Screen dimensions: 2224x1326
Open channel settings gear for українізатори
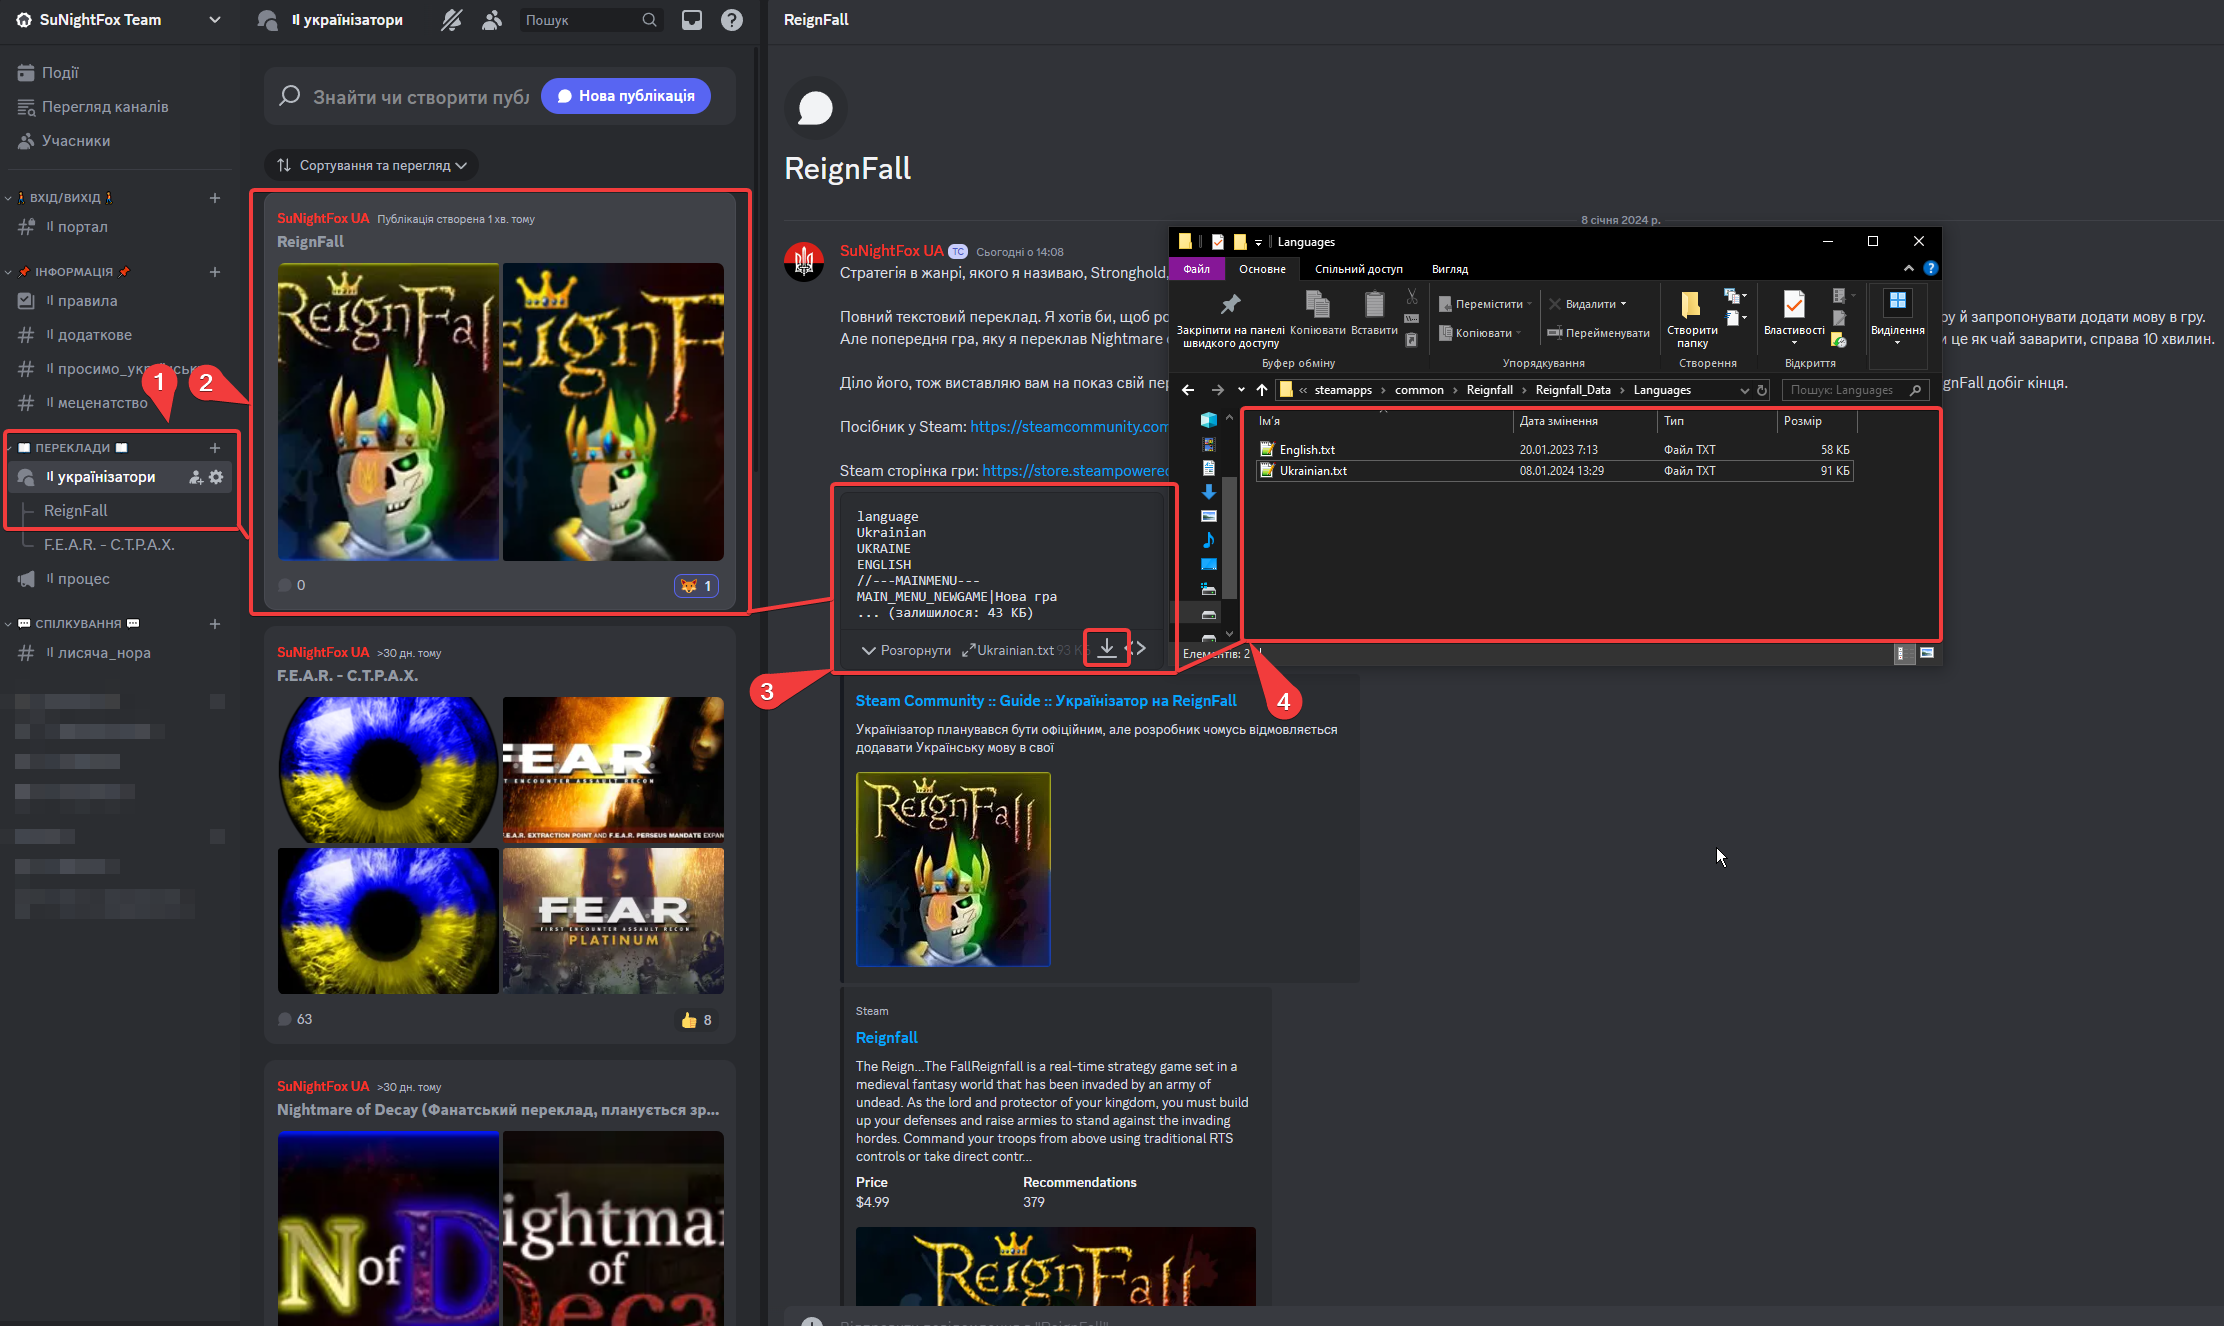click(216, 477)
